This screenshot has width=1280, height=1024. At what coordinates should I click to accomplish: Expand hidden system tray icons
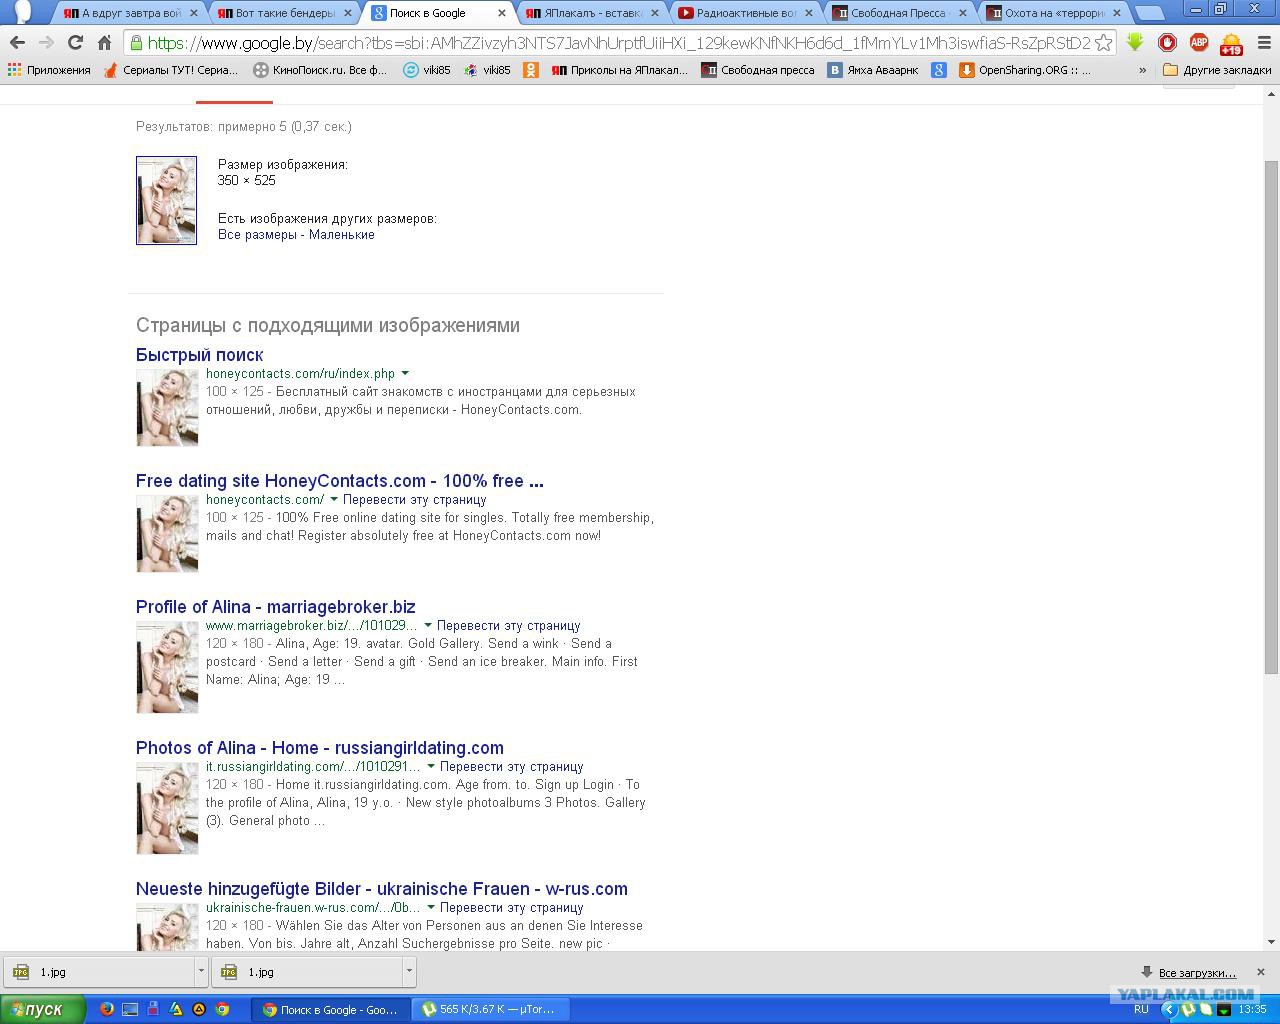[x=1168, y=1009]
